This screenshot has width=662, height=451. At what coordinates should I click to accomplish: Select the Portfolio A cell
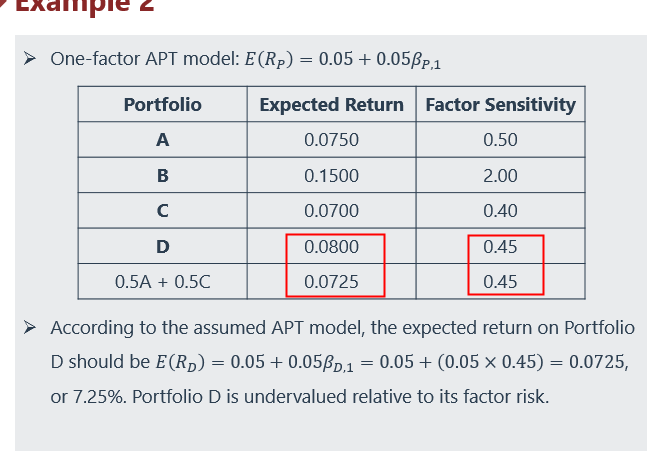(162, 140)
